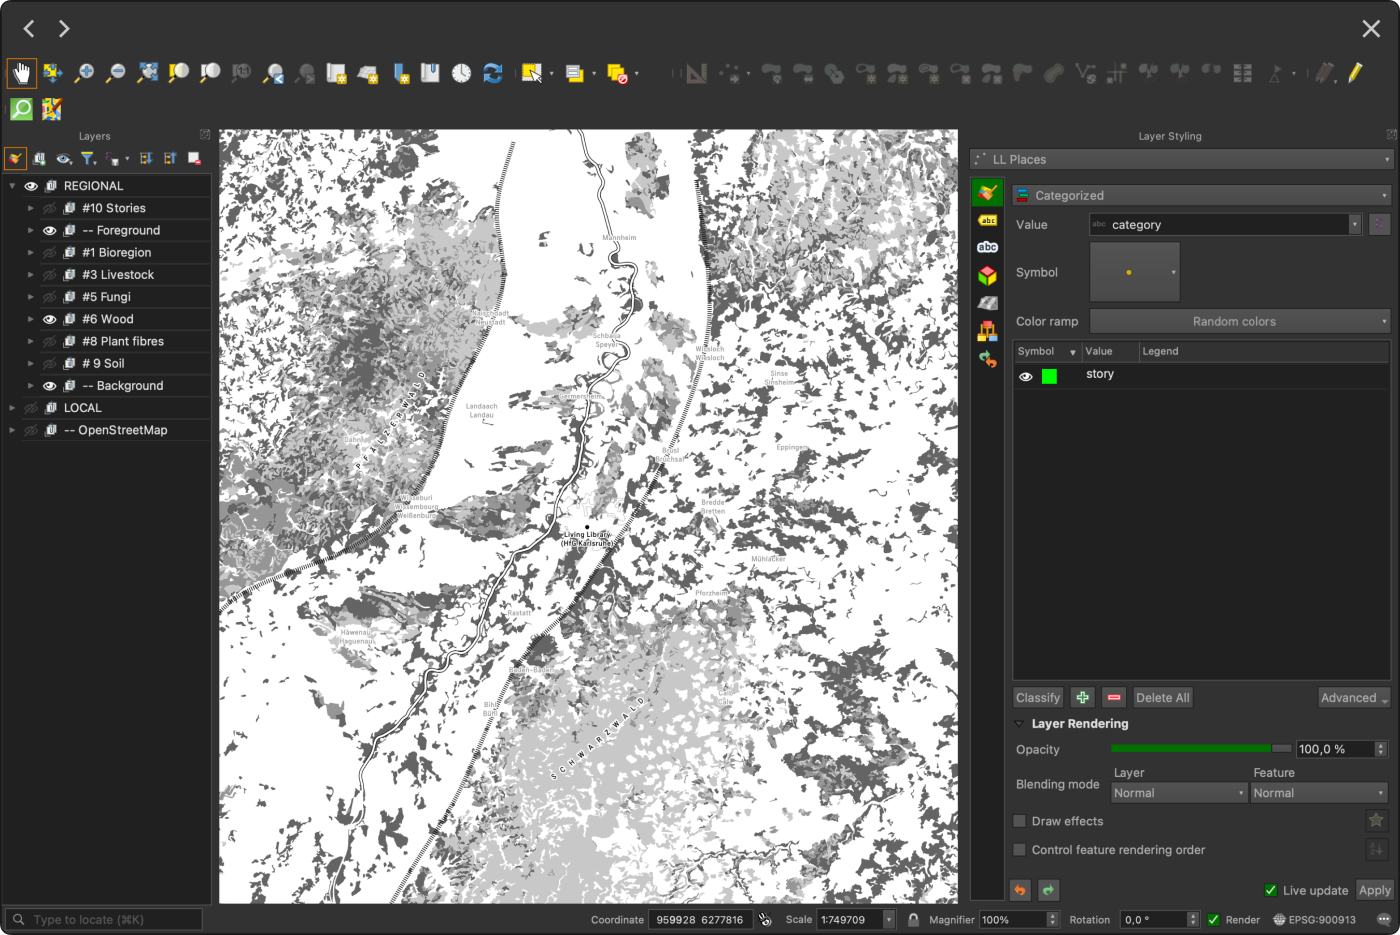Hide the -- Foreground layer

(x=49, y=230)
